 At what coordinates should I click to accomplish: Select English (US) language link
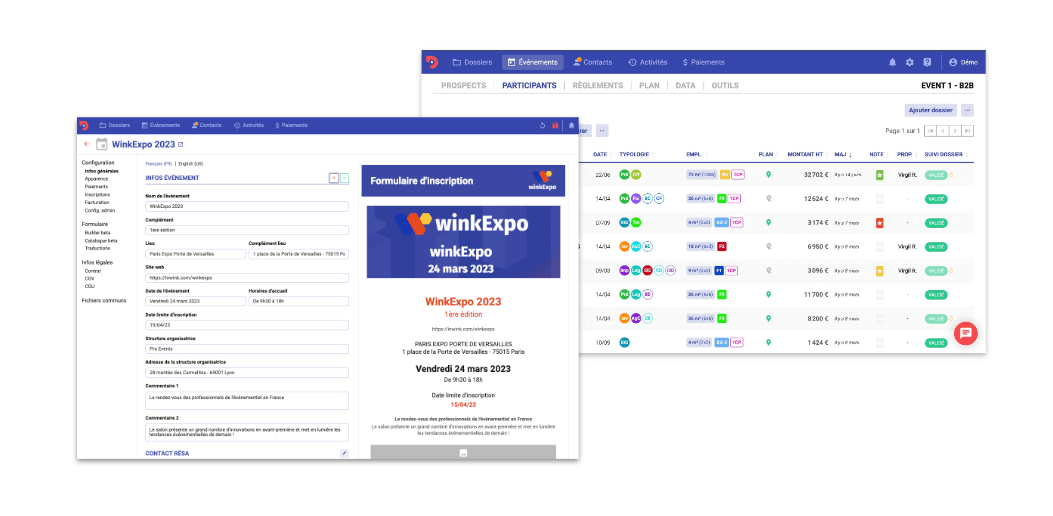click(x=190, y=163)
